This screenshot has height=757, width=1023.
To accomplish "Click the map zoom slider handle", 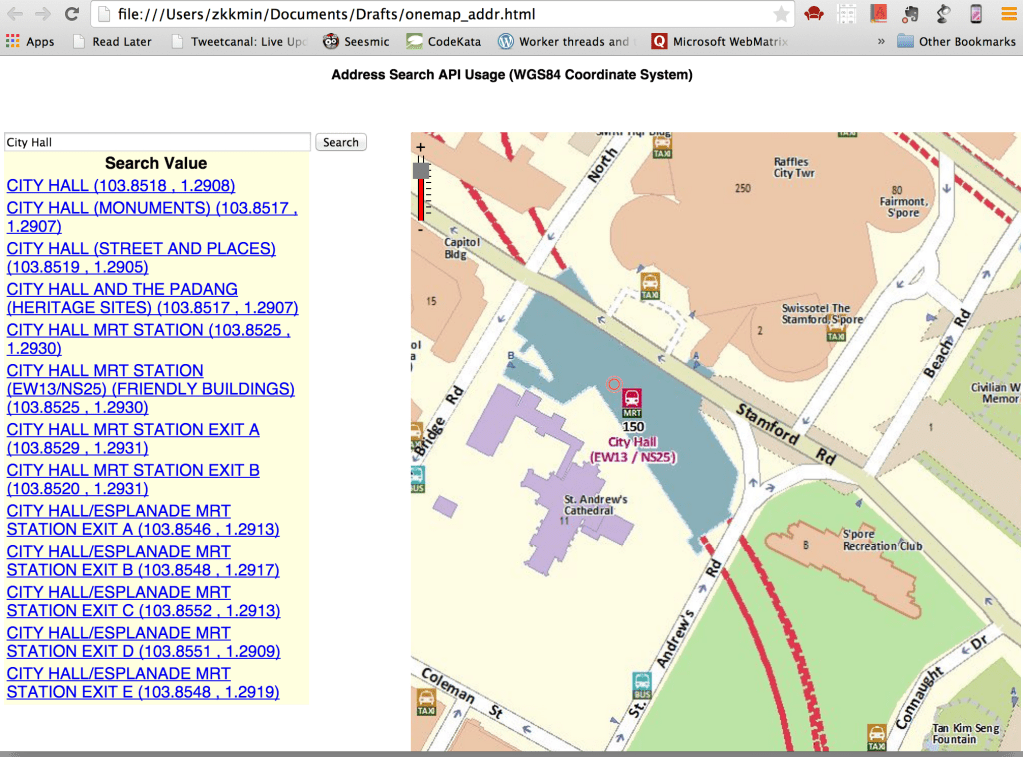I will (420, 170).
